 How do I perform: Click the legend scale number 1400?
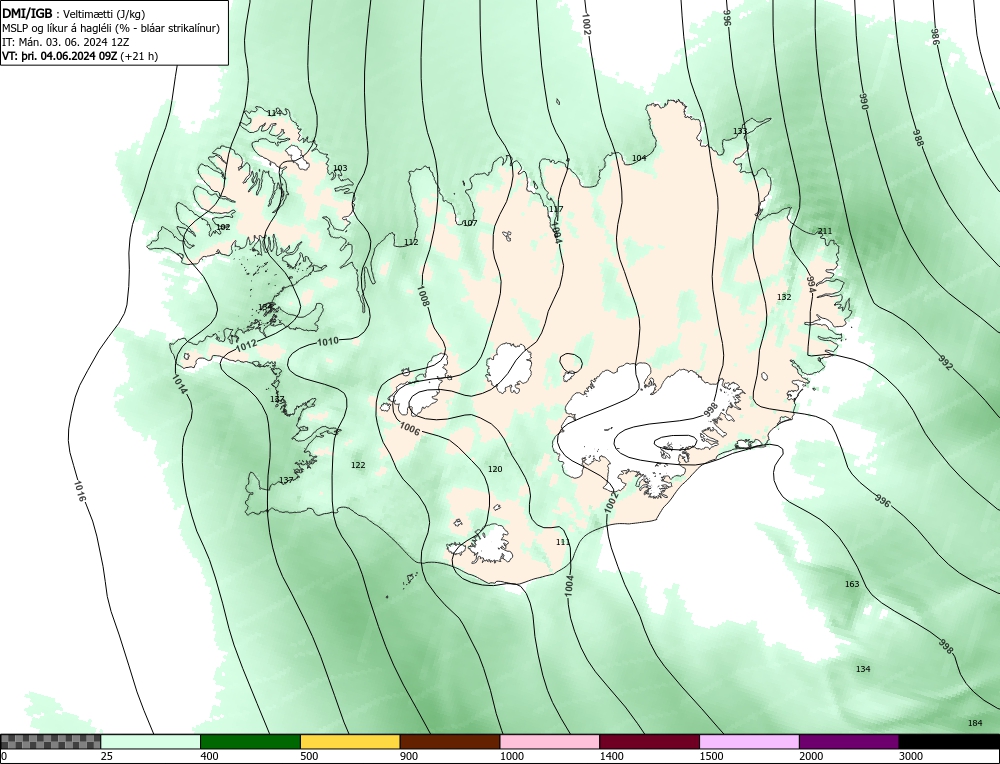click(612, 756)
